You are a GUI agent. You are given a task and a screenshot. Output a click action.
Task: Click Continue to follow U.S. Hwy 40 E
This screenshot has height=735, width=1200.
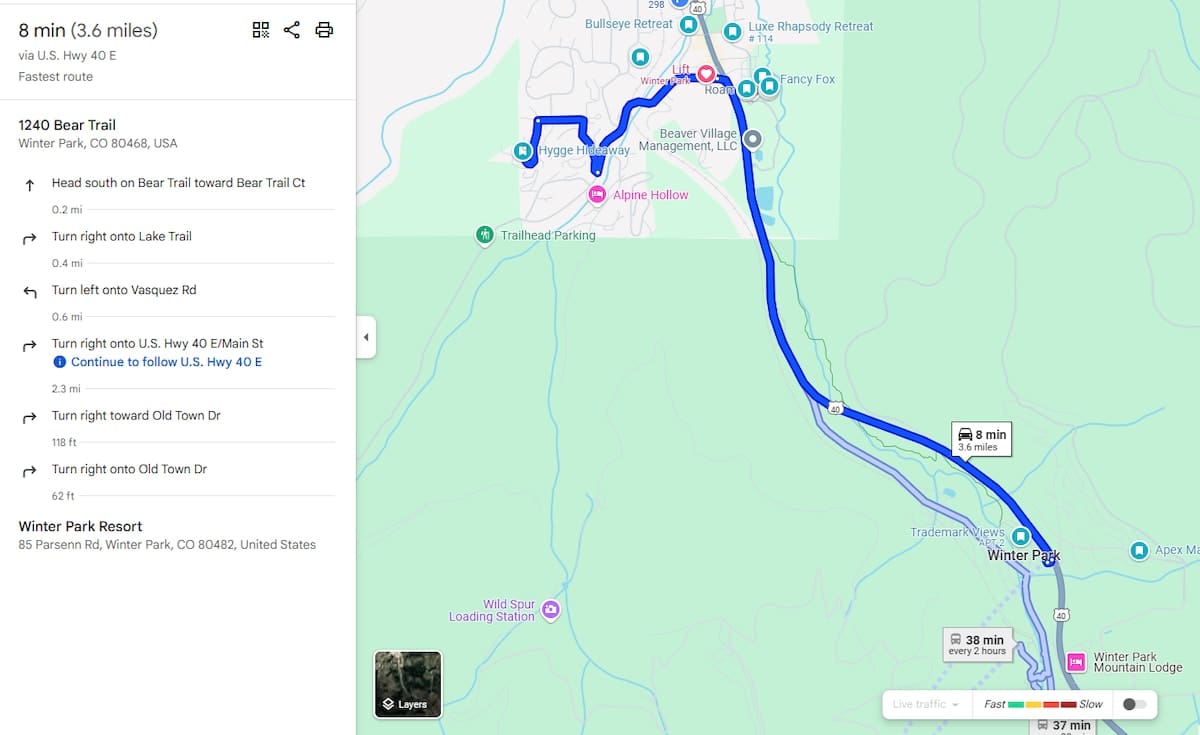pos(166,362)
